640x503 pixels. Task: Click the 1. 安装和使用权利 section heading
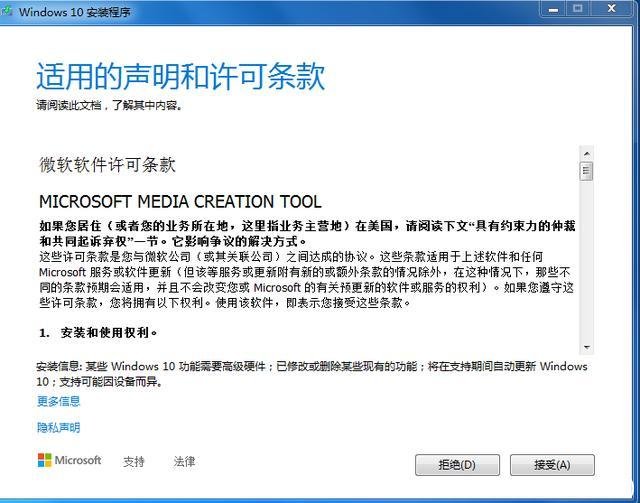[98, 332]
